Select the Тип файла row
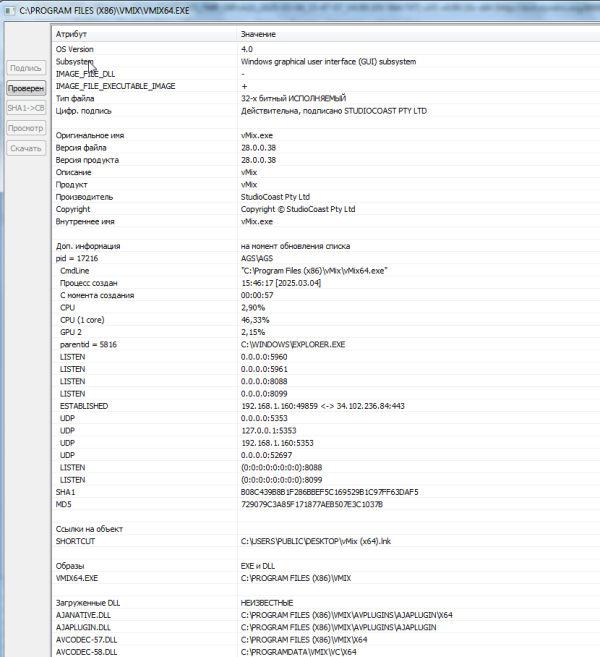Viewport: 600px width, 657px height. [326, 98]
